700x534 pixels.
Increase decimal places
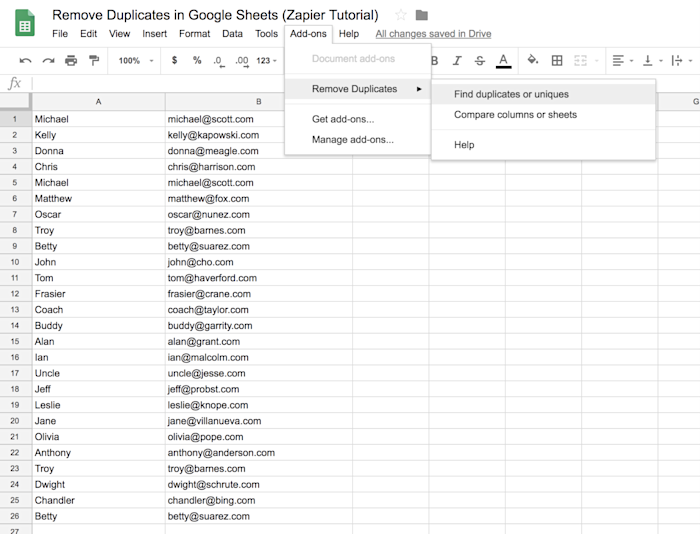pyautogui.click(x=242, y=61)
